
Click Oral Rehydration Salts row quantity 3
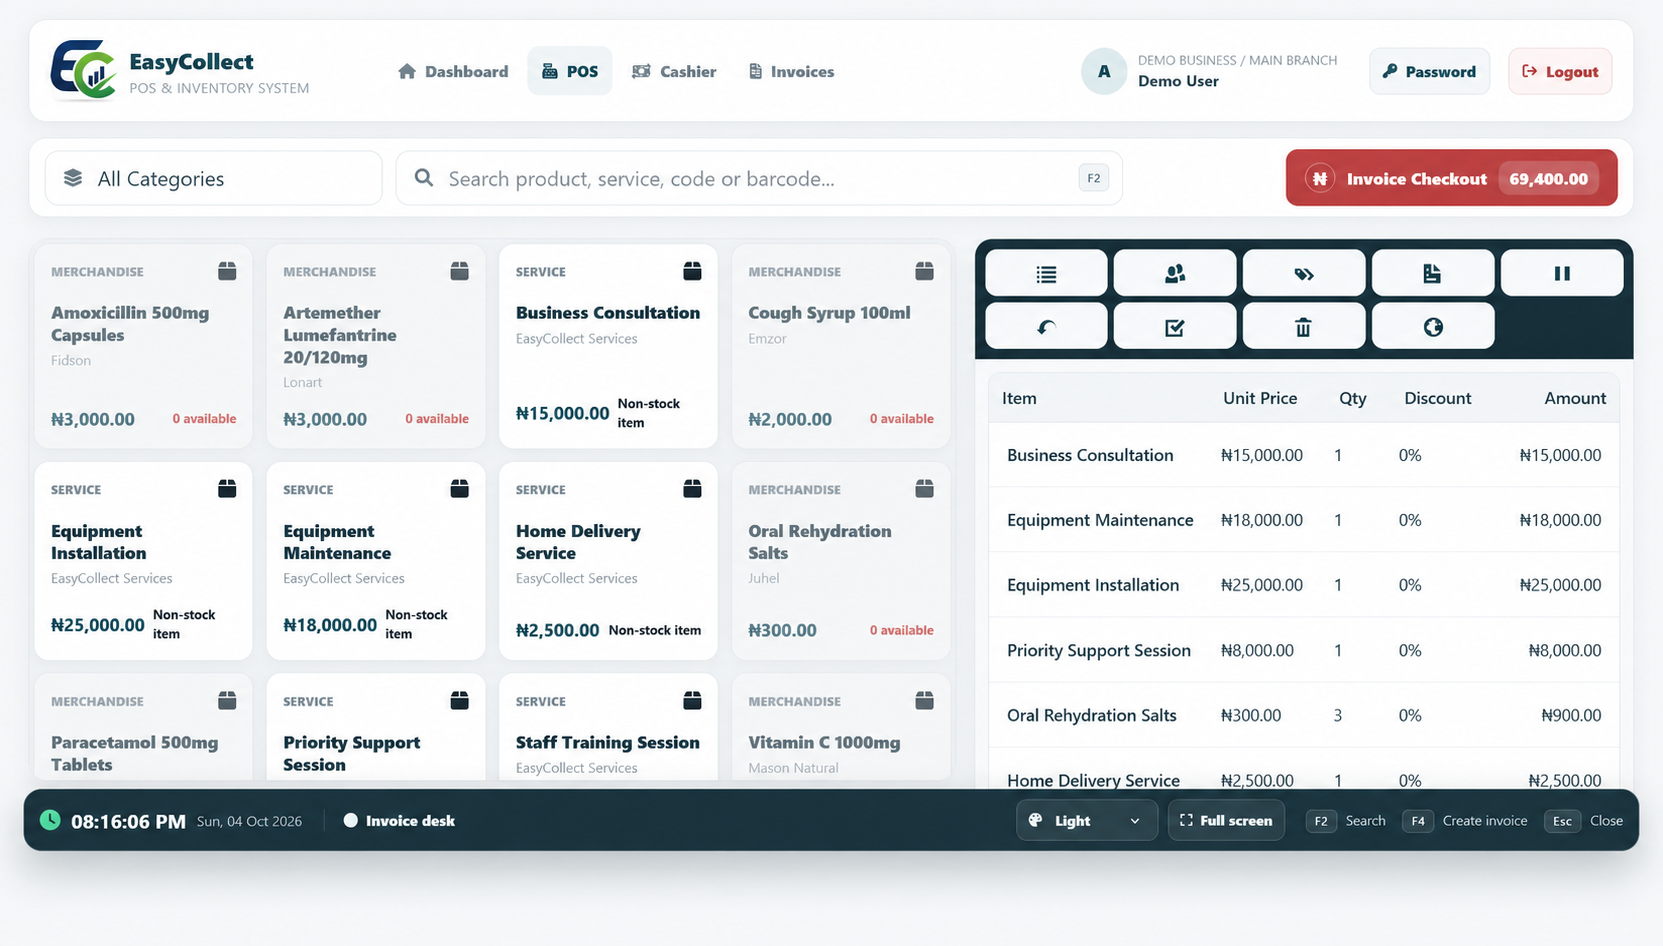pos(1338,715)
